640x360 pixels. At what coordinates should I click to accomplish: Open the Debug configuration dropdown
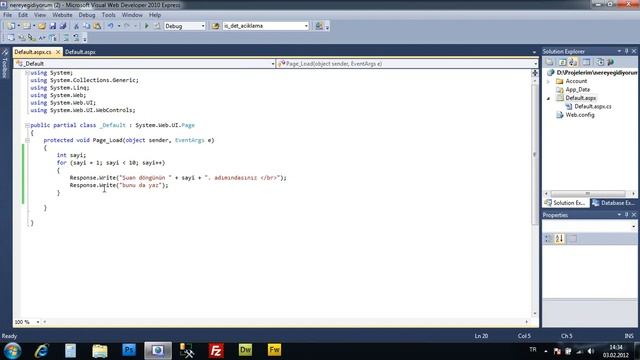(203, 26)
